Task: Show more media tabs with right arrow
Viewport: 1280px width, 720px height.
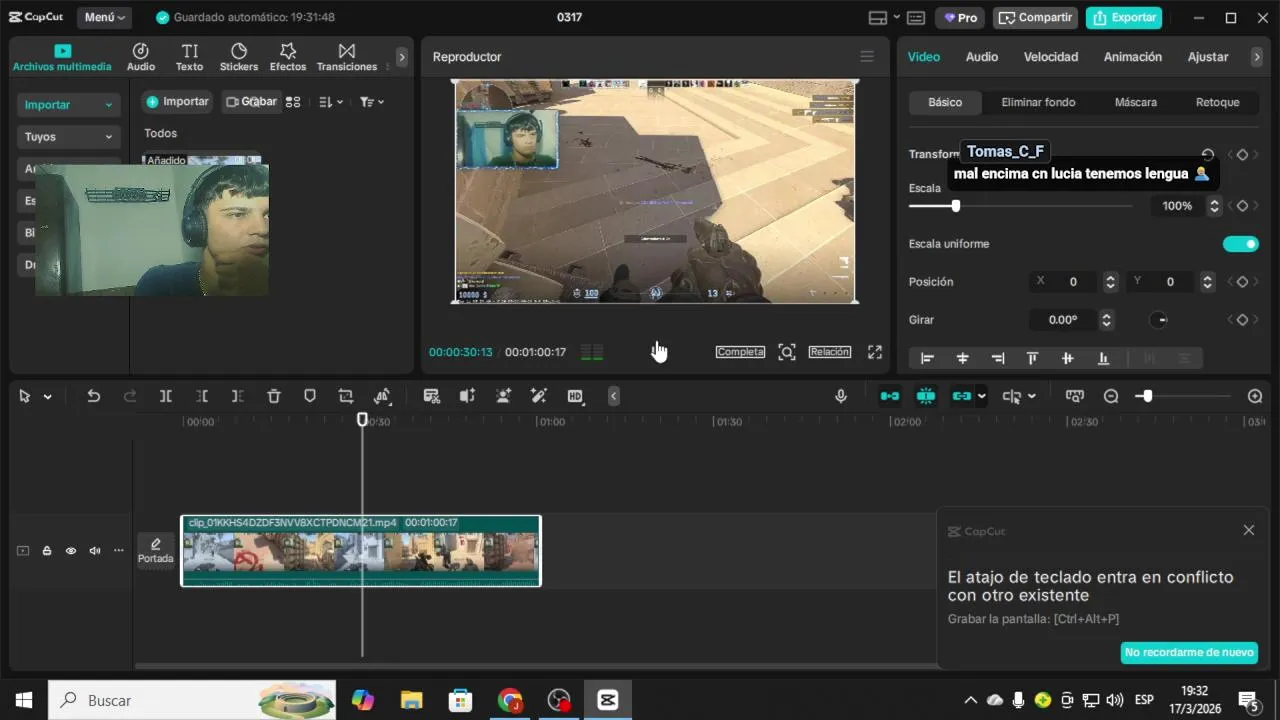Action: [x=402, y=57]
